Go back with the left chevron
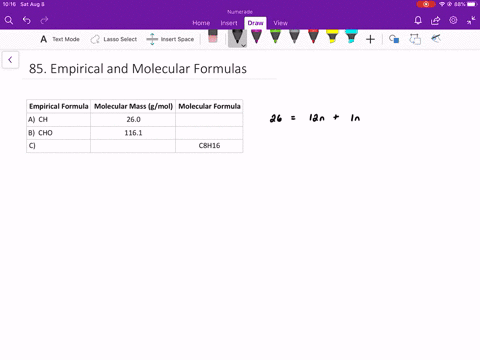Screen dimensions: 480x360 coord(10,60)
